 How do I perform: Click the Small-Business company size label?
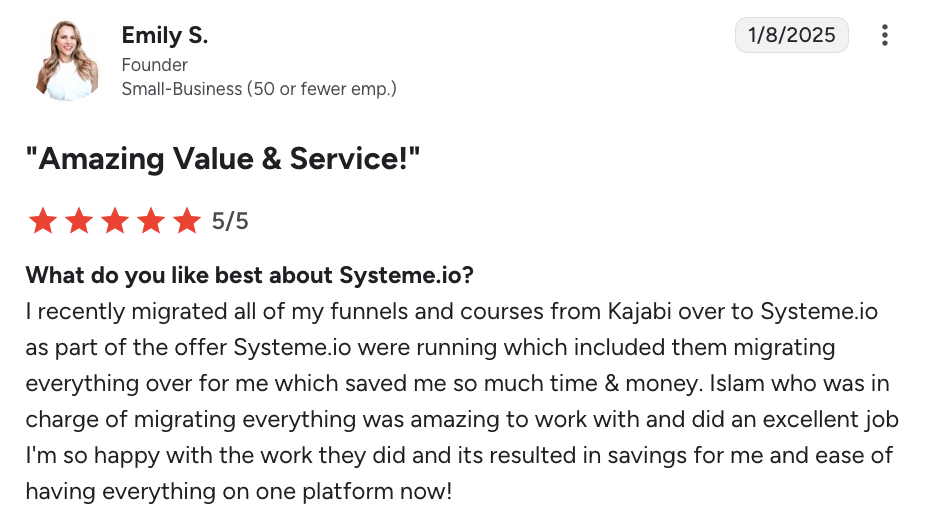[259, 89]
